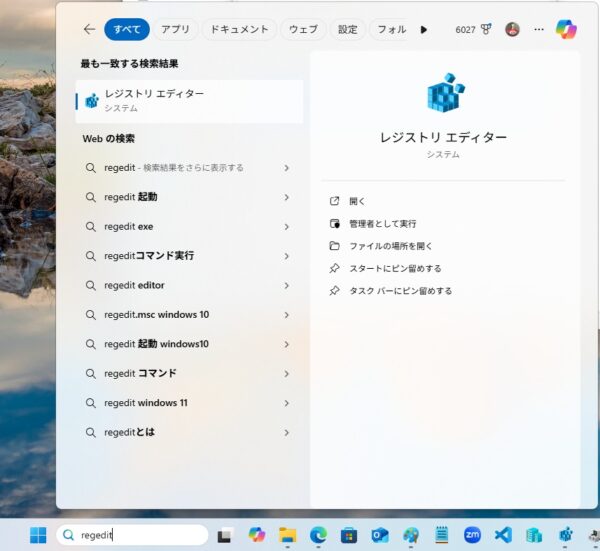Expand chevron for regedit editor

click(287, 285)
